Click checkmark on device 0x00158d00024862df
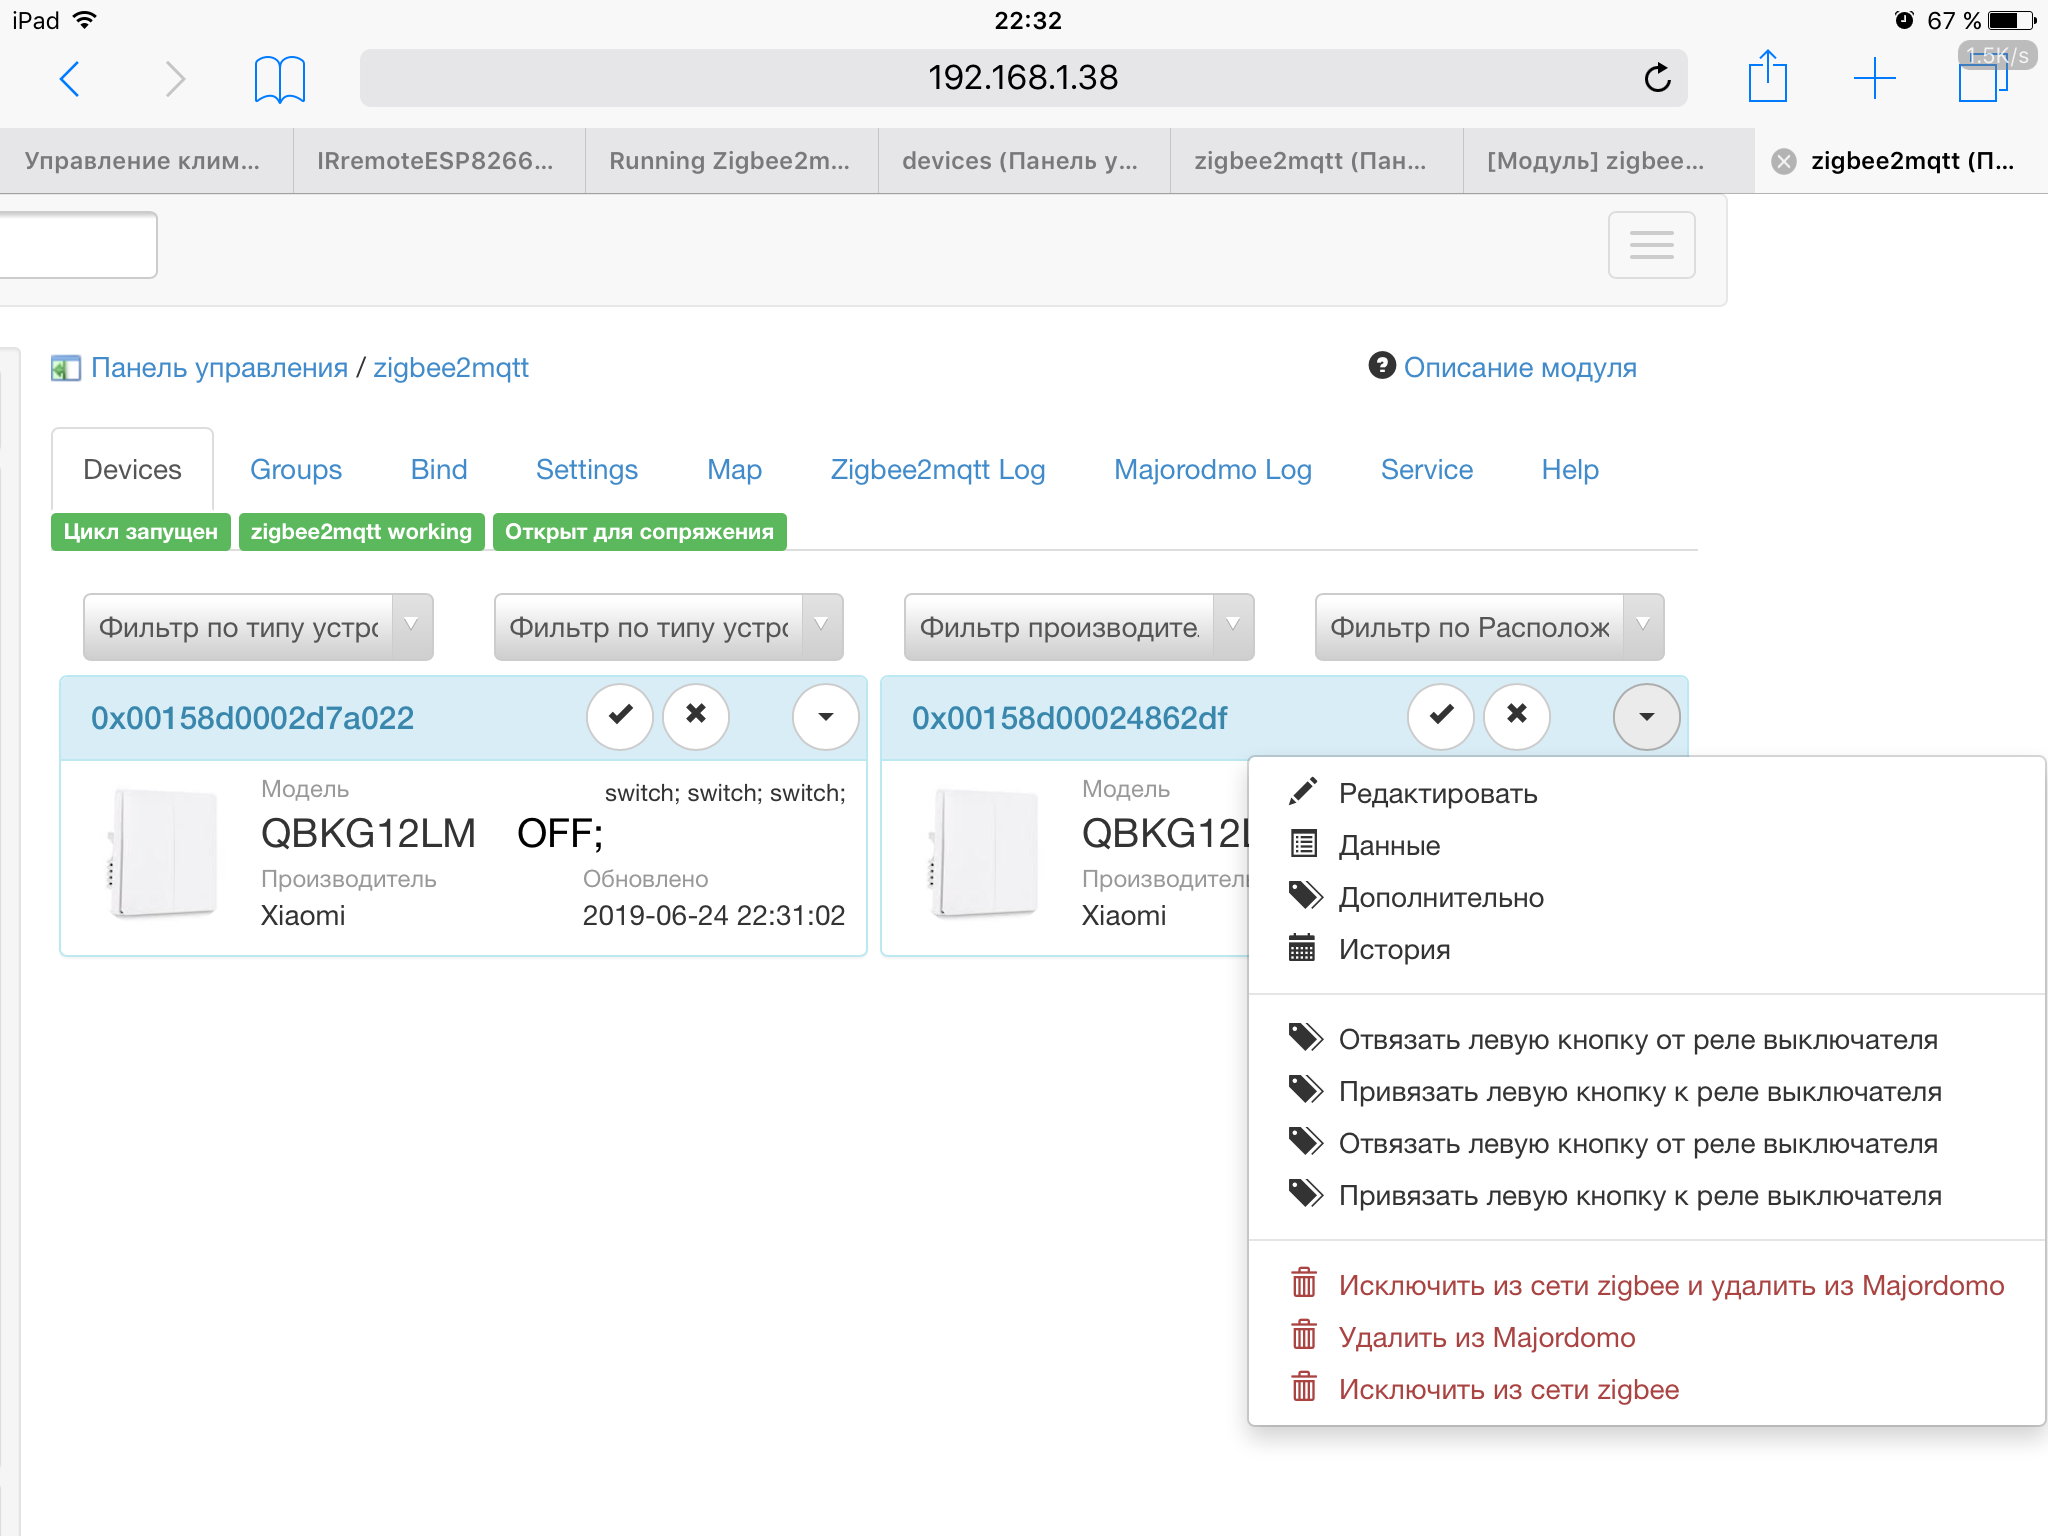The height and width of the screenshot is (1536, 2048). [x=1441, y=716]
